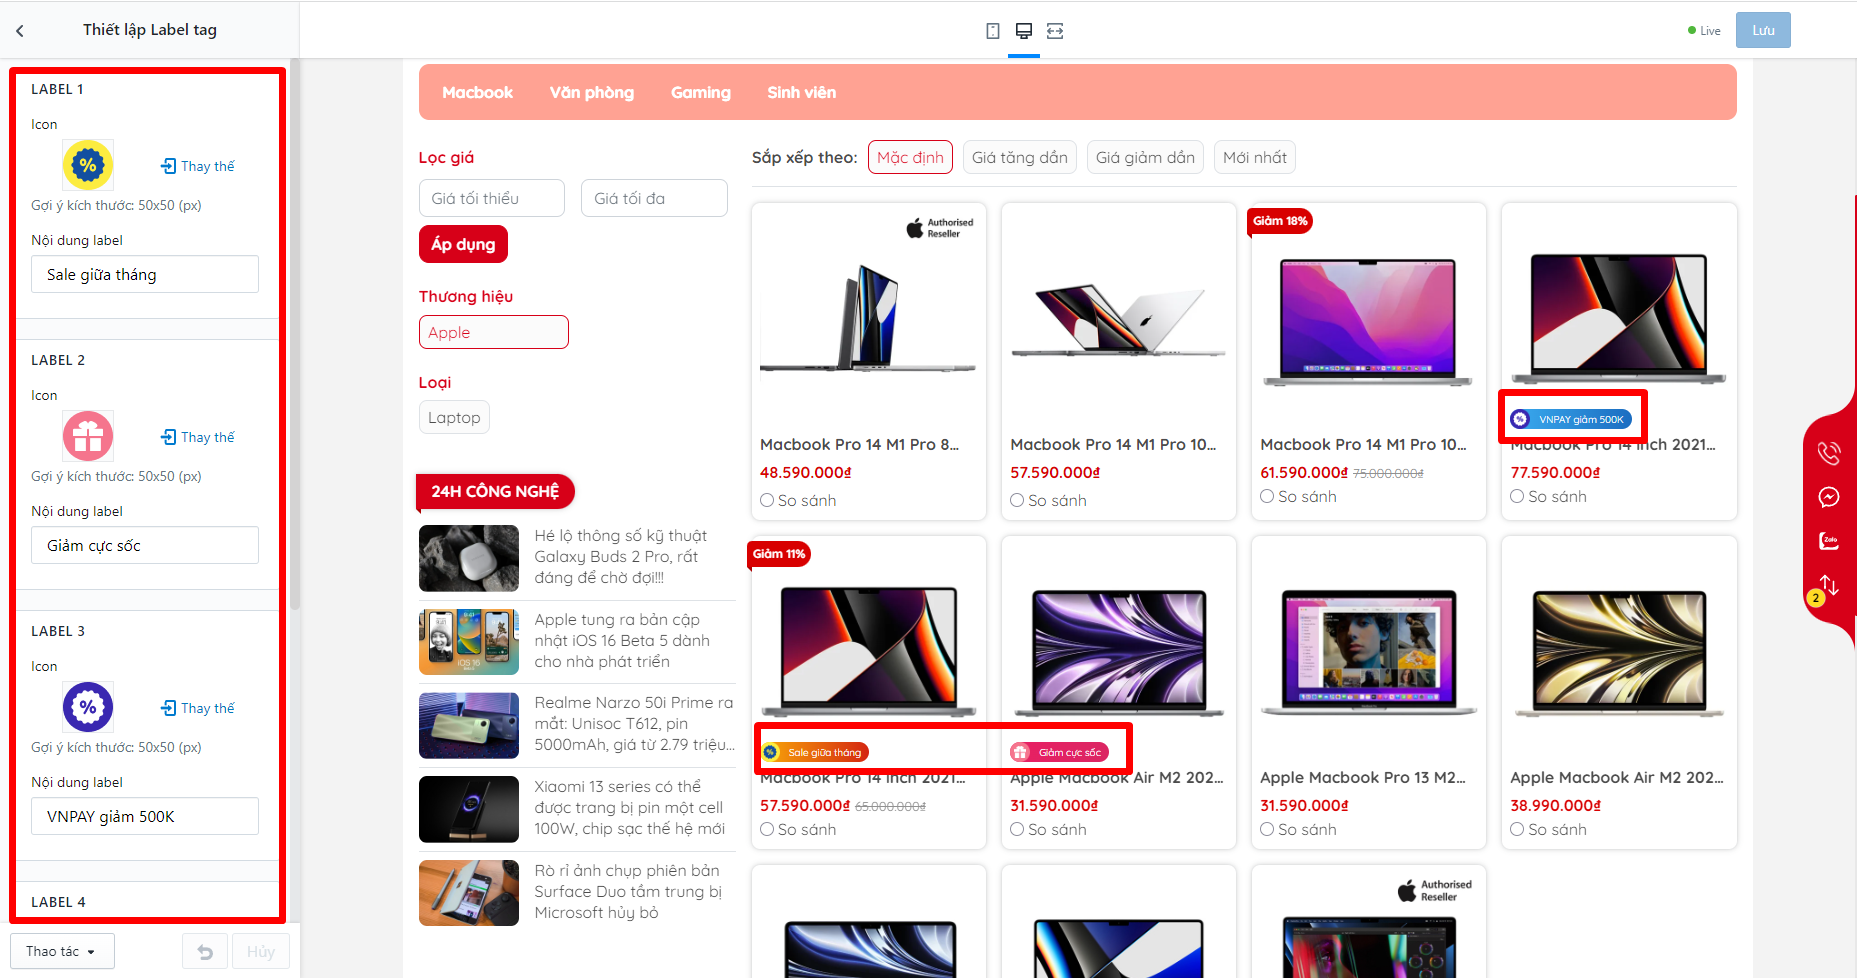Open the Macbook category tab
This screenshot has width=1857, height=978.
click(477, 92)
